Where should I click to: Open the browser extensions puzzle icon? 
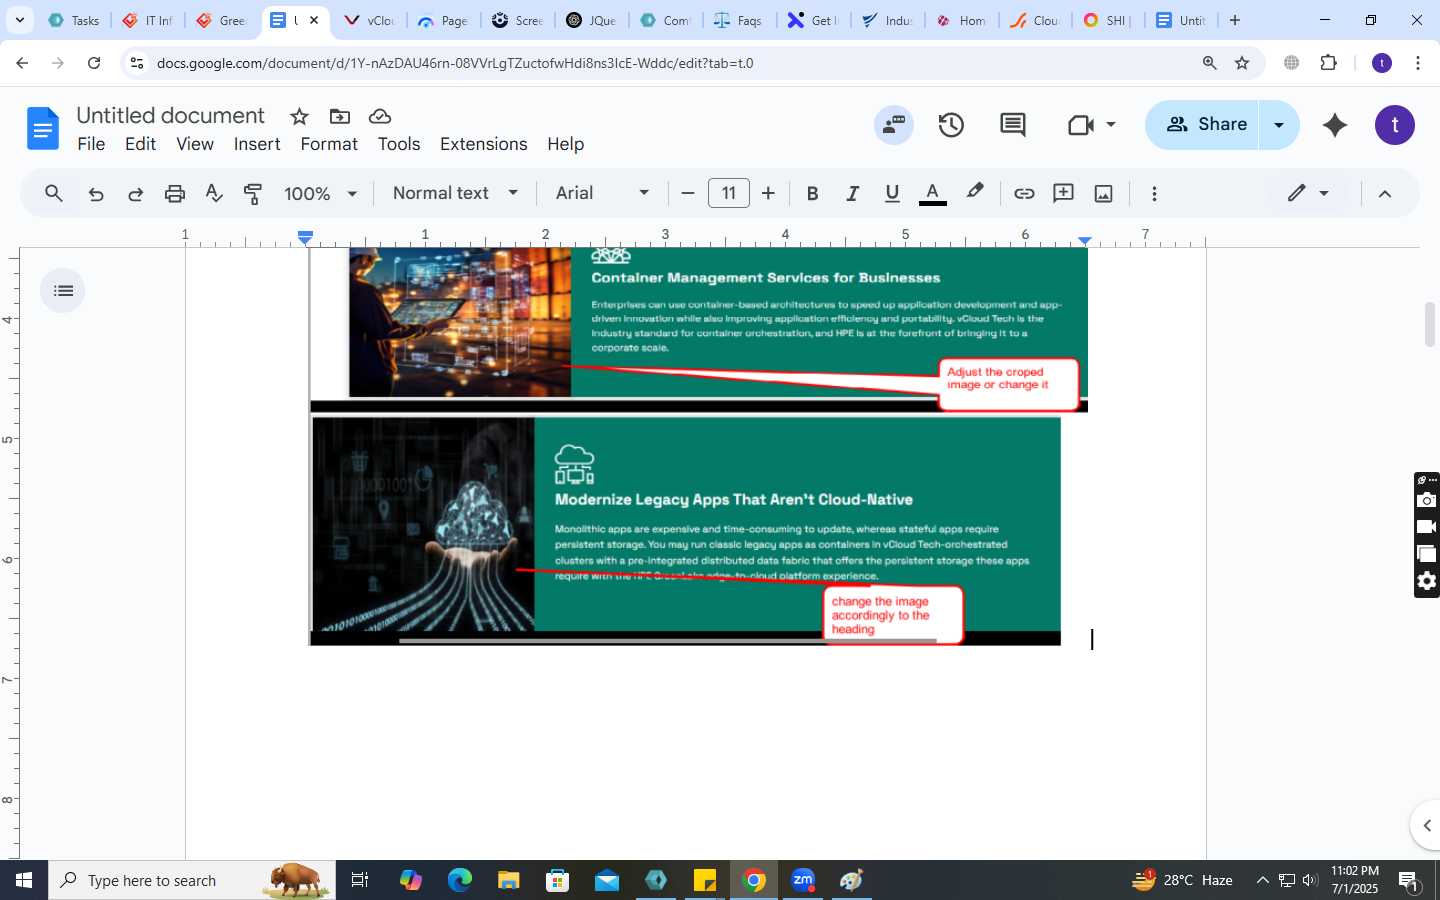(1328, 63)
